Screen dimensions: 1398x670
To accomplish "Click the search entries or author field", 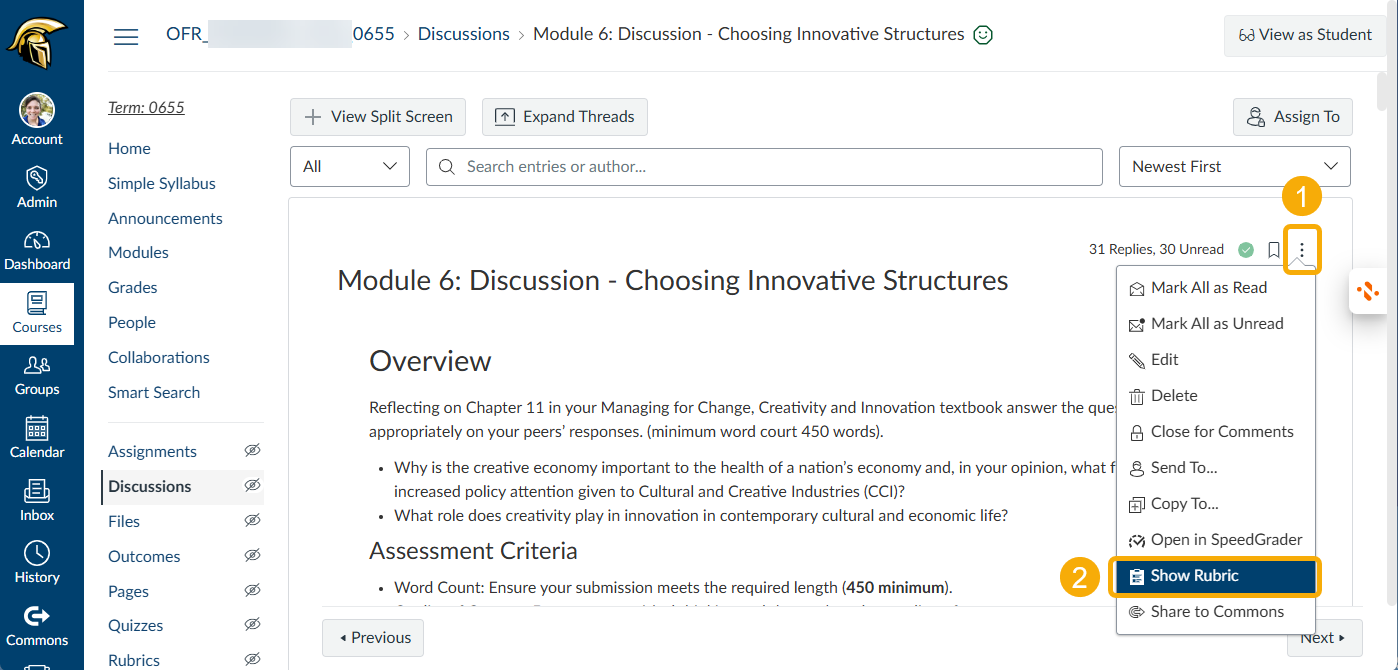I will pyautogui.click(x=765, y=167).
